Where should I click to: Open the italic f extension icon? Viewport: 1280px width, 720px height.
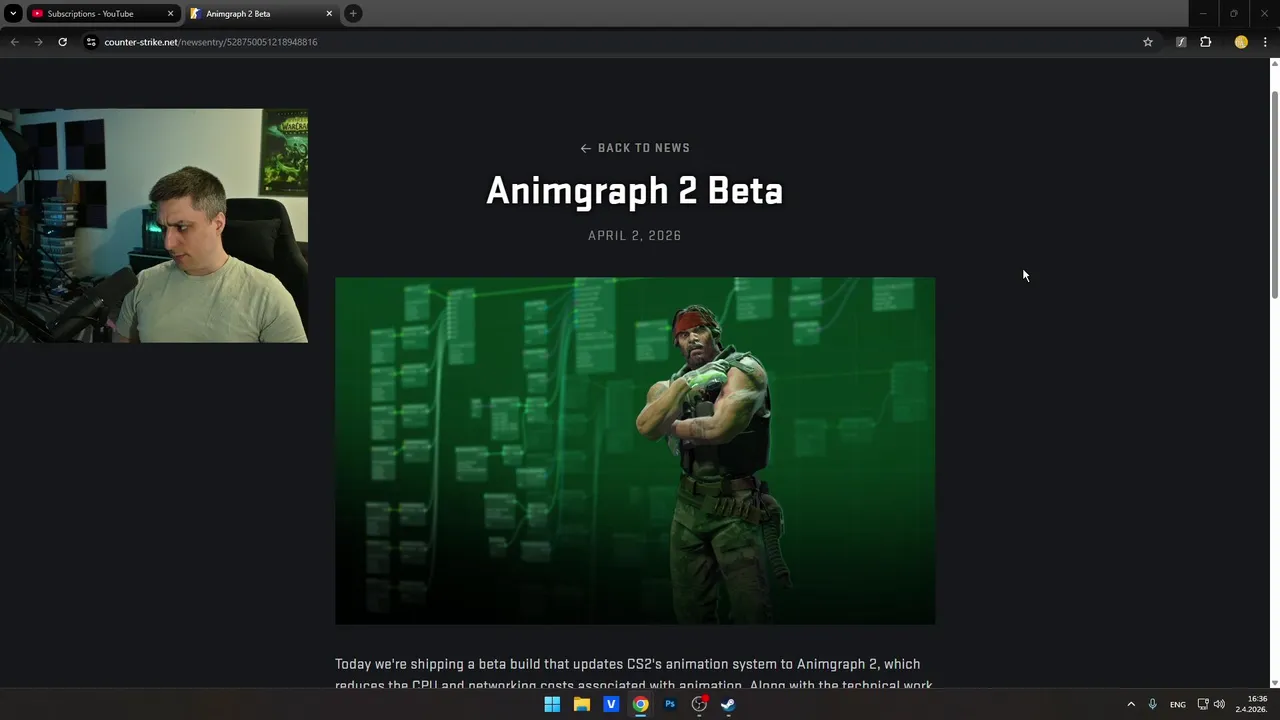pos(1181,42)
